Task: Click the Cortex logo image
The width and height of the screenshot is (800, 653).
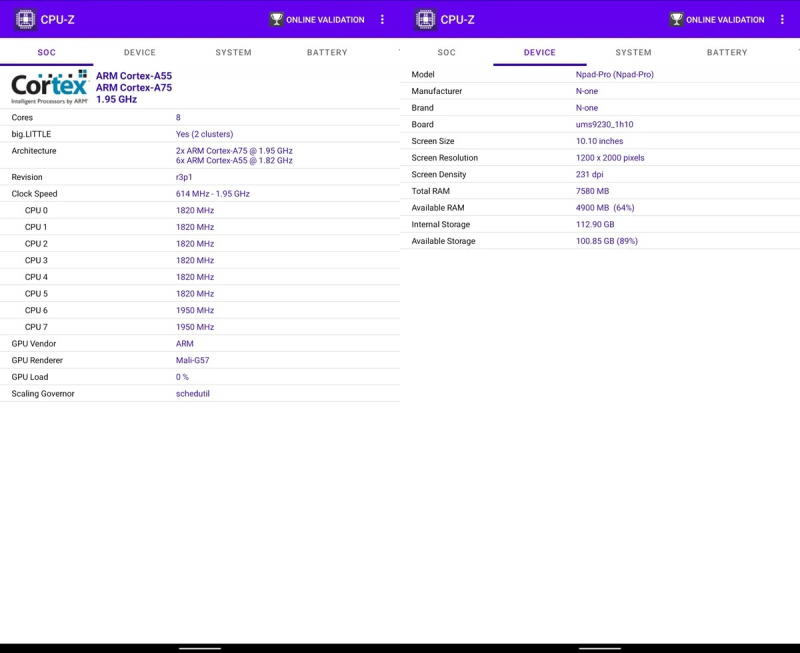Action: [49, 87]
